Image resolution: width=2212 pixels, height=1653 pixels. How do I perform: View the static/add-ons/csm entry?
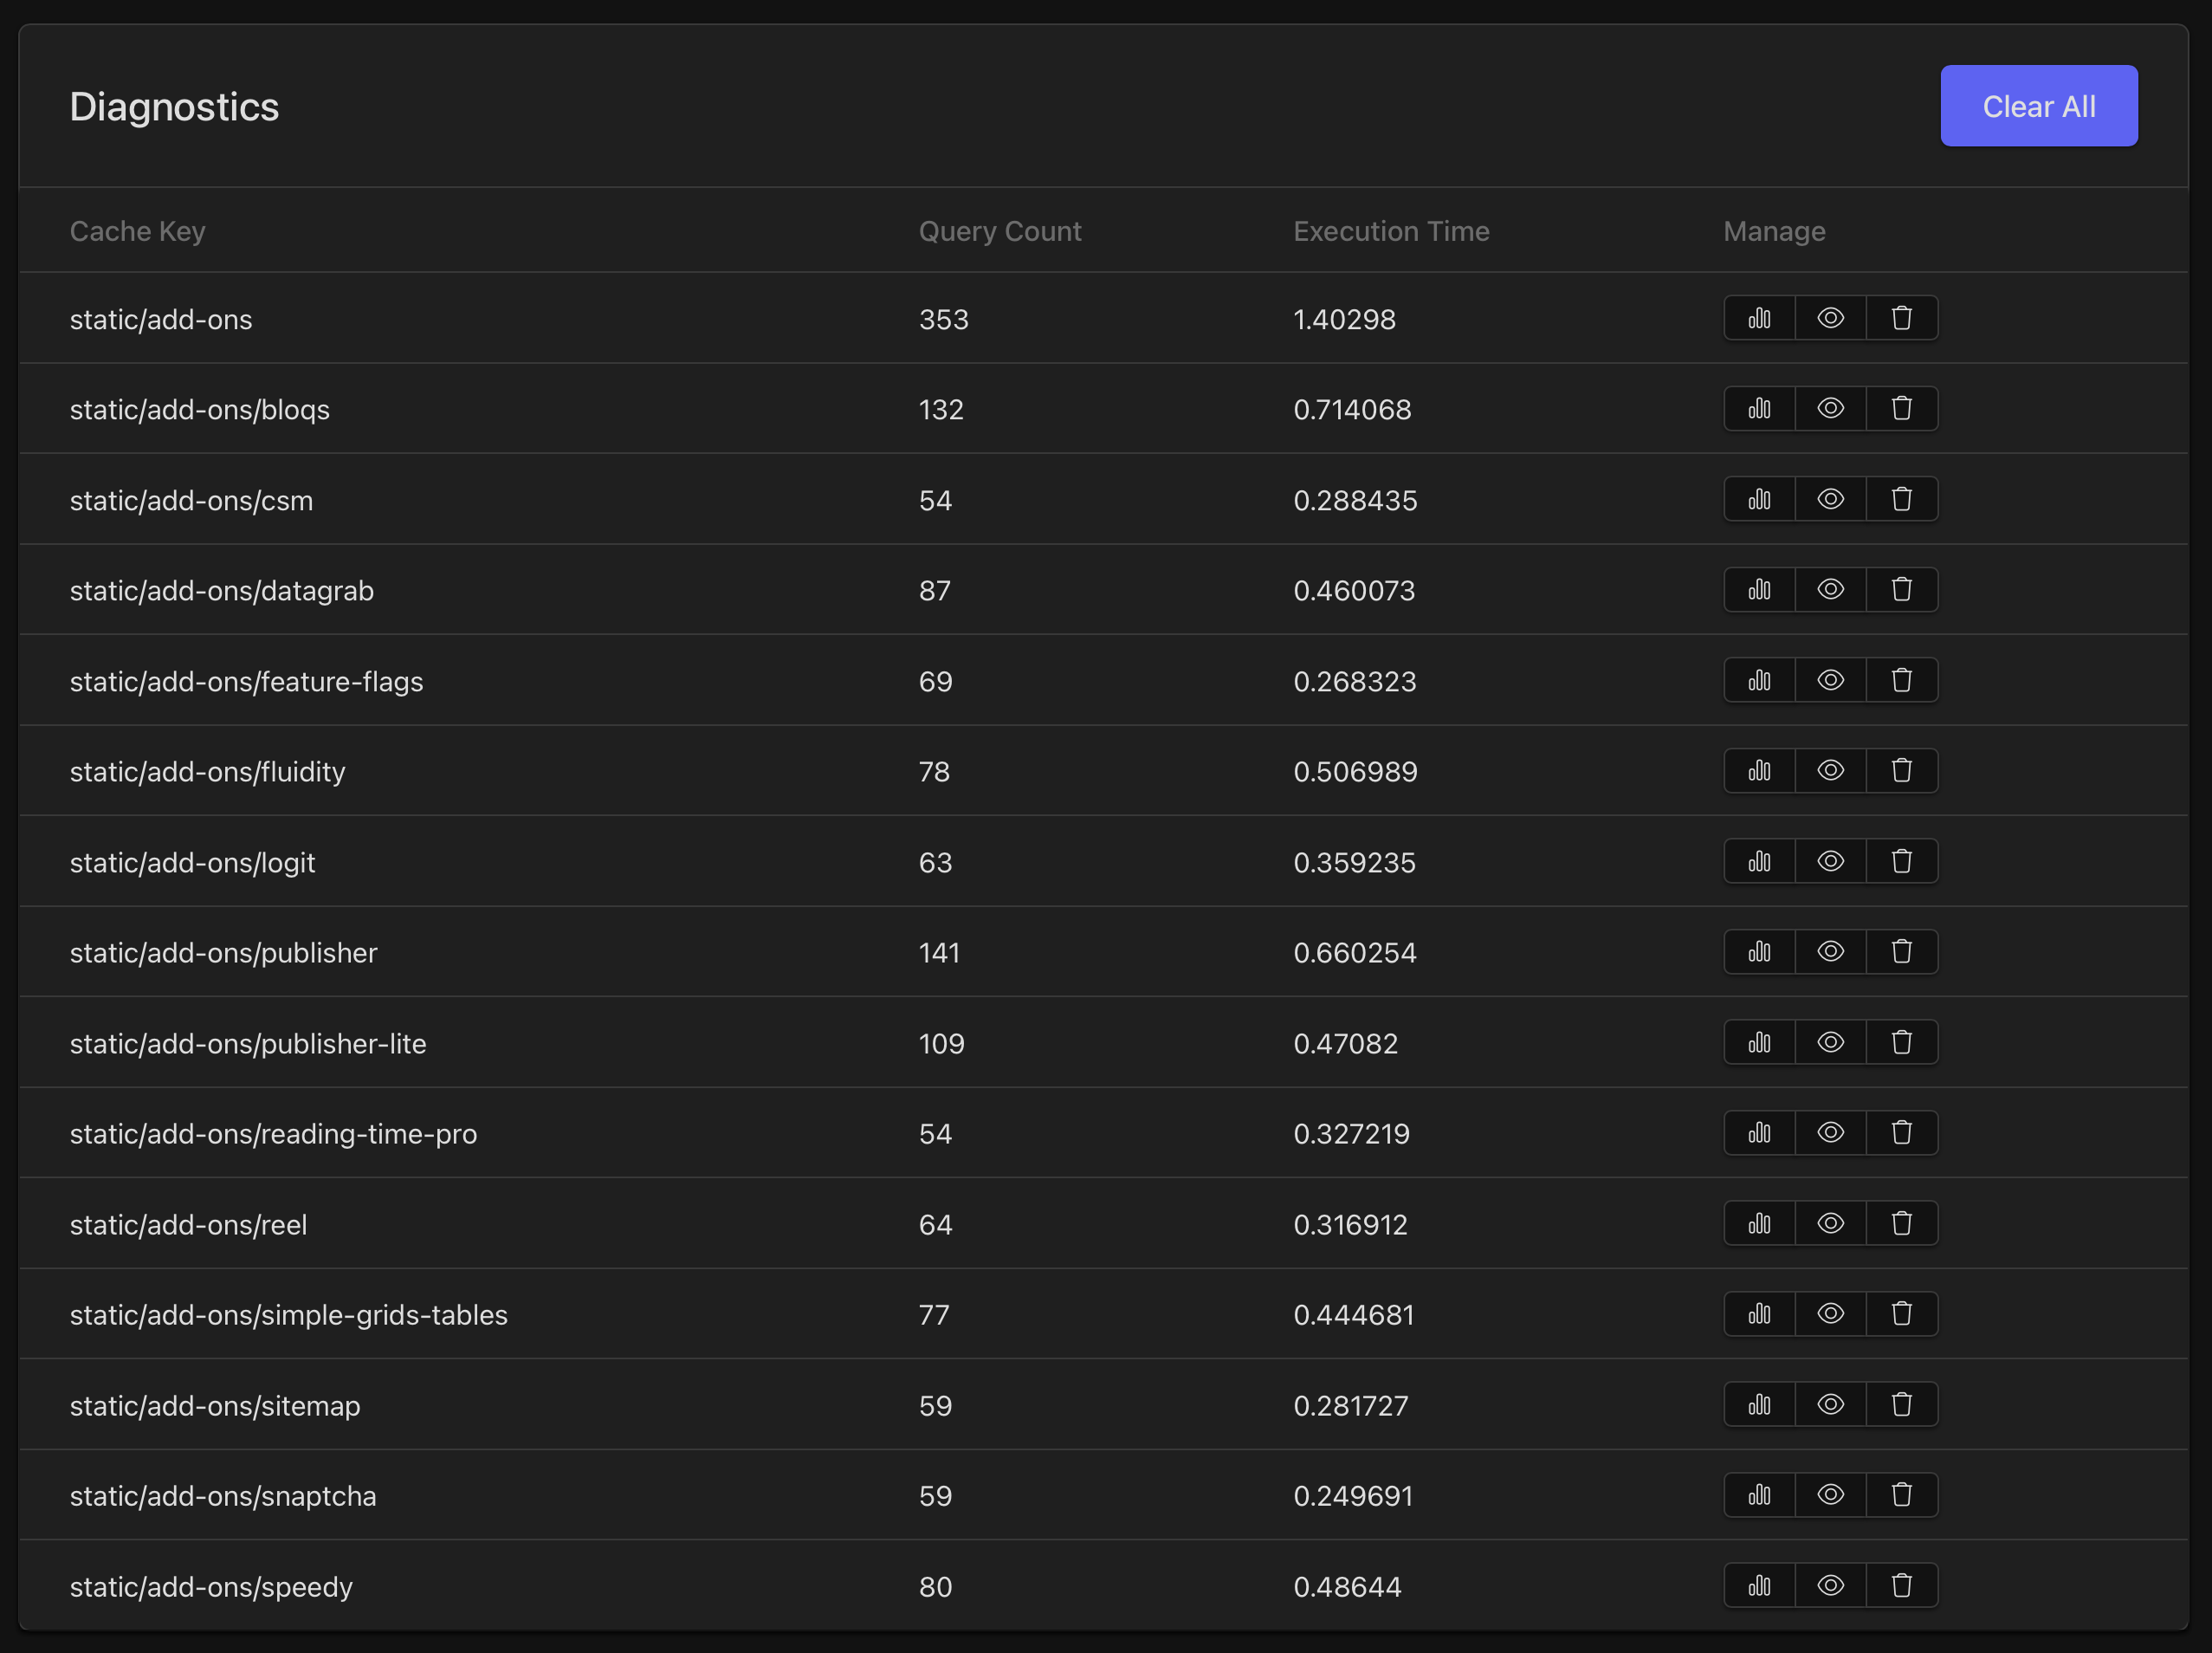point(1830,499)
